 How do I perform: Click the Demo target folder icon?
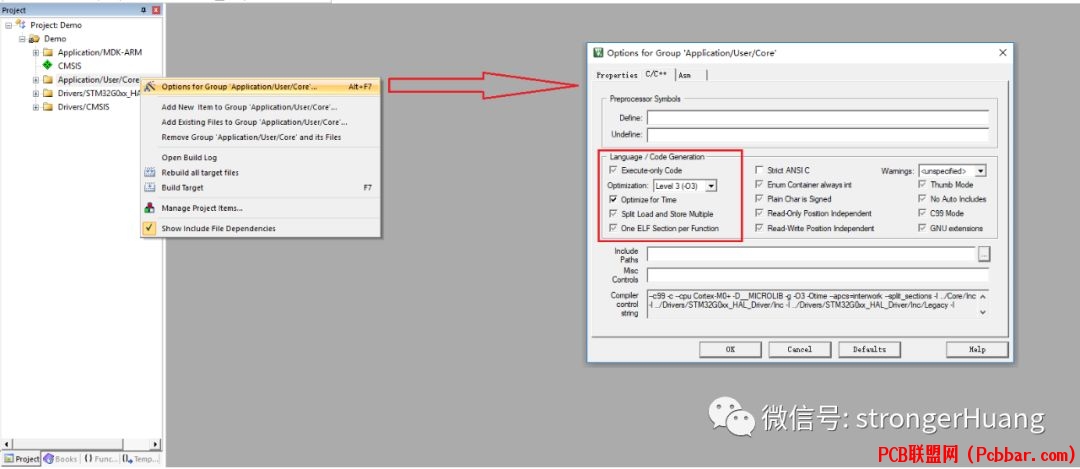(33, 39)
